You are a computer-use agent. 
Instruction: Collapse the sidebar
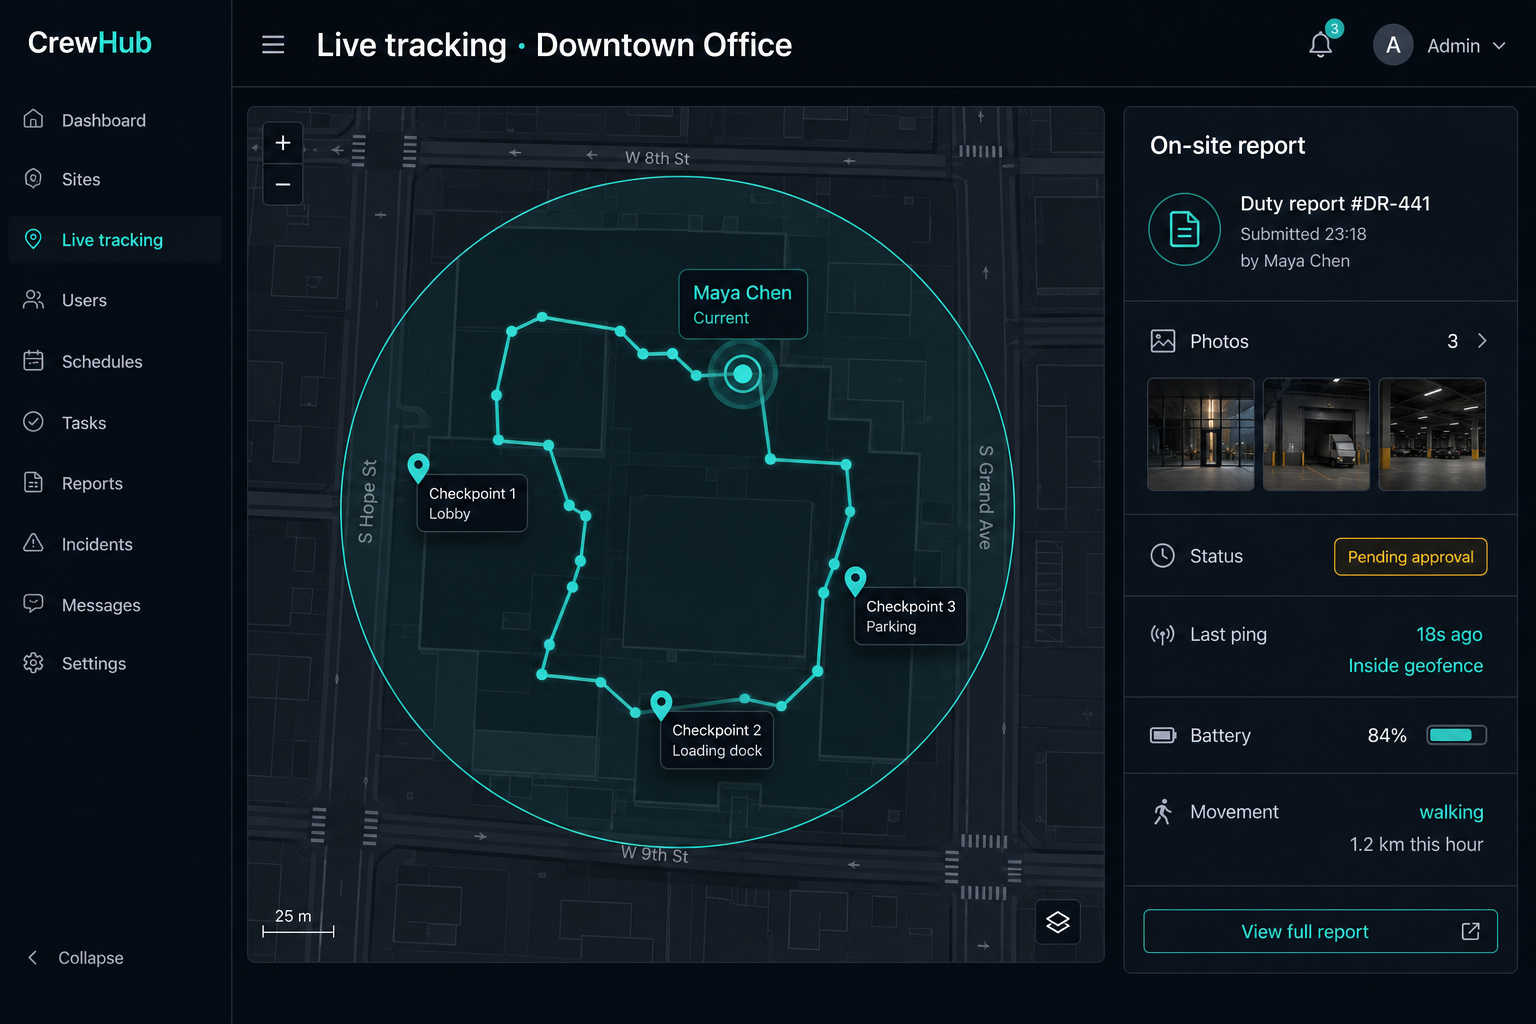(x=76, y=958)
